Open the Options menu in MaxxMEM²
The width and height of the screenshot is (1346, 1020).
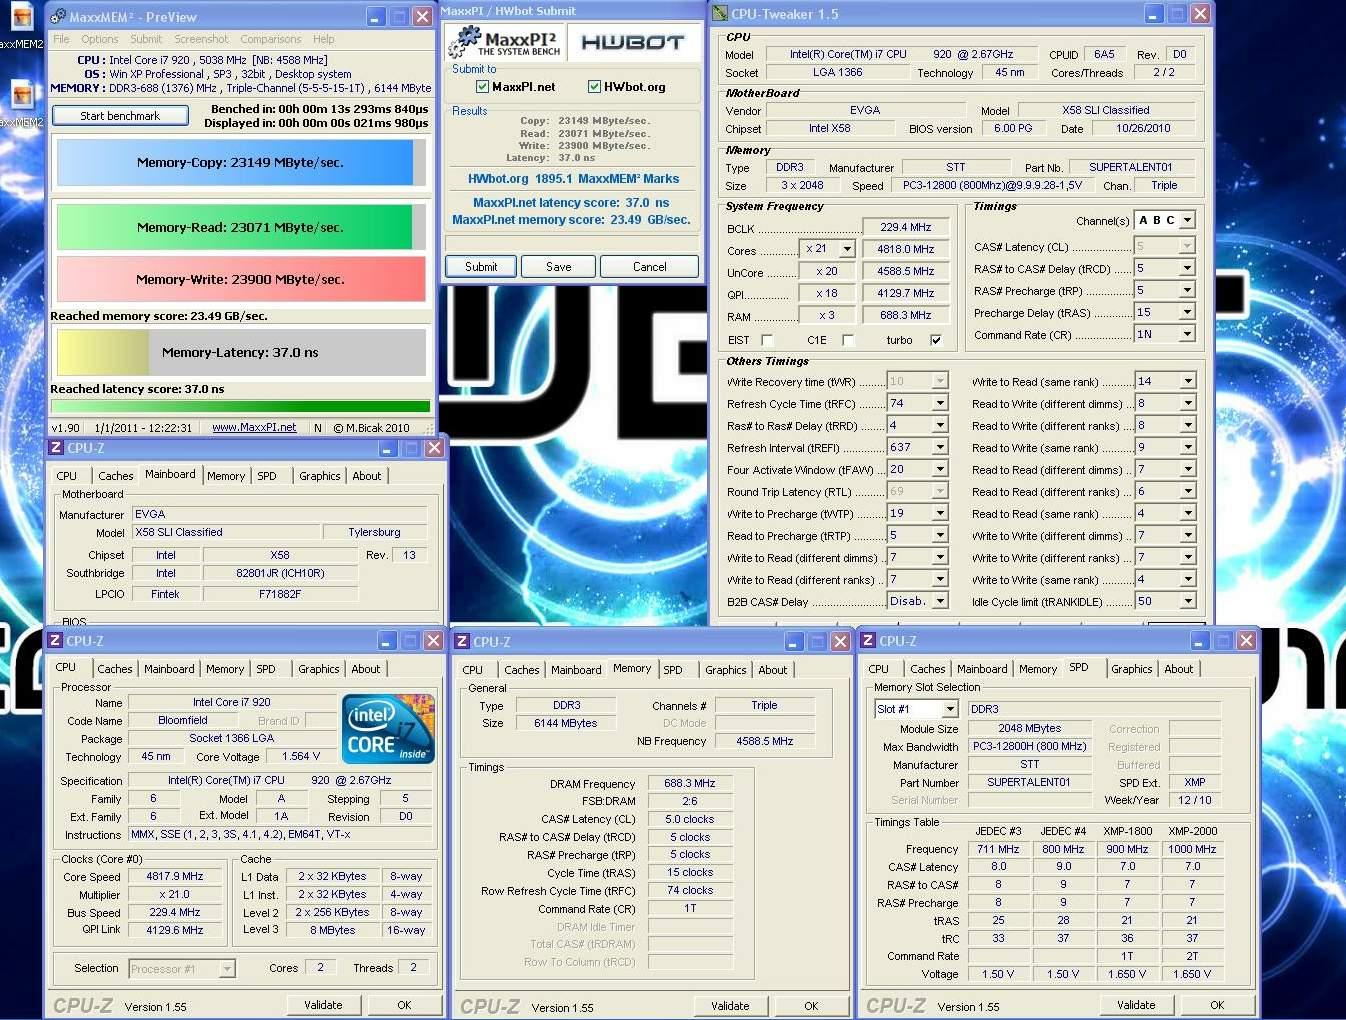[x=100, y=39]
